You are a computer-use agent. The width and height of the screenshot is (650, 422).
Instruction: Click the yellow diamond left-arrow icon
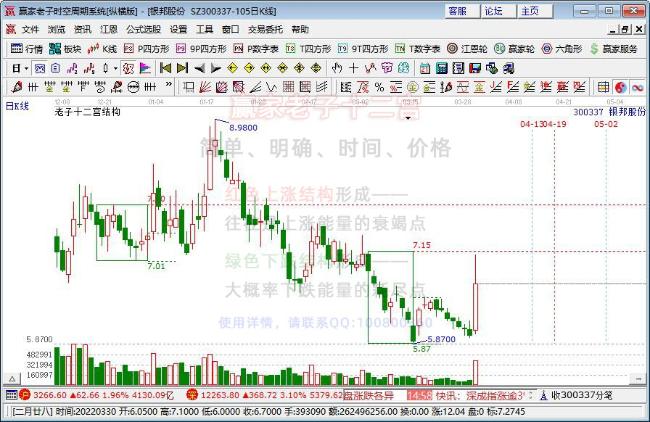pyautogui.click(x=233, y=68)
